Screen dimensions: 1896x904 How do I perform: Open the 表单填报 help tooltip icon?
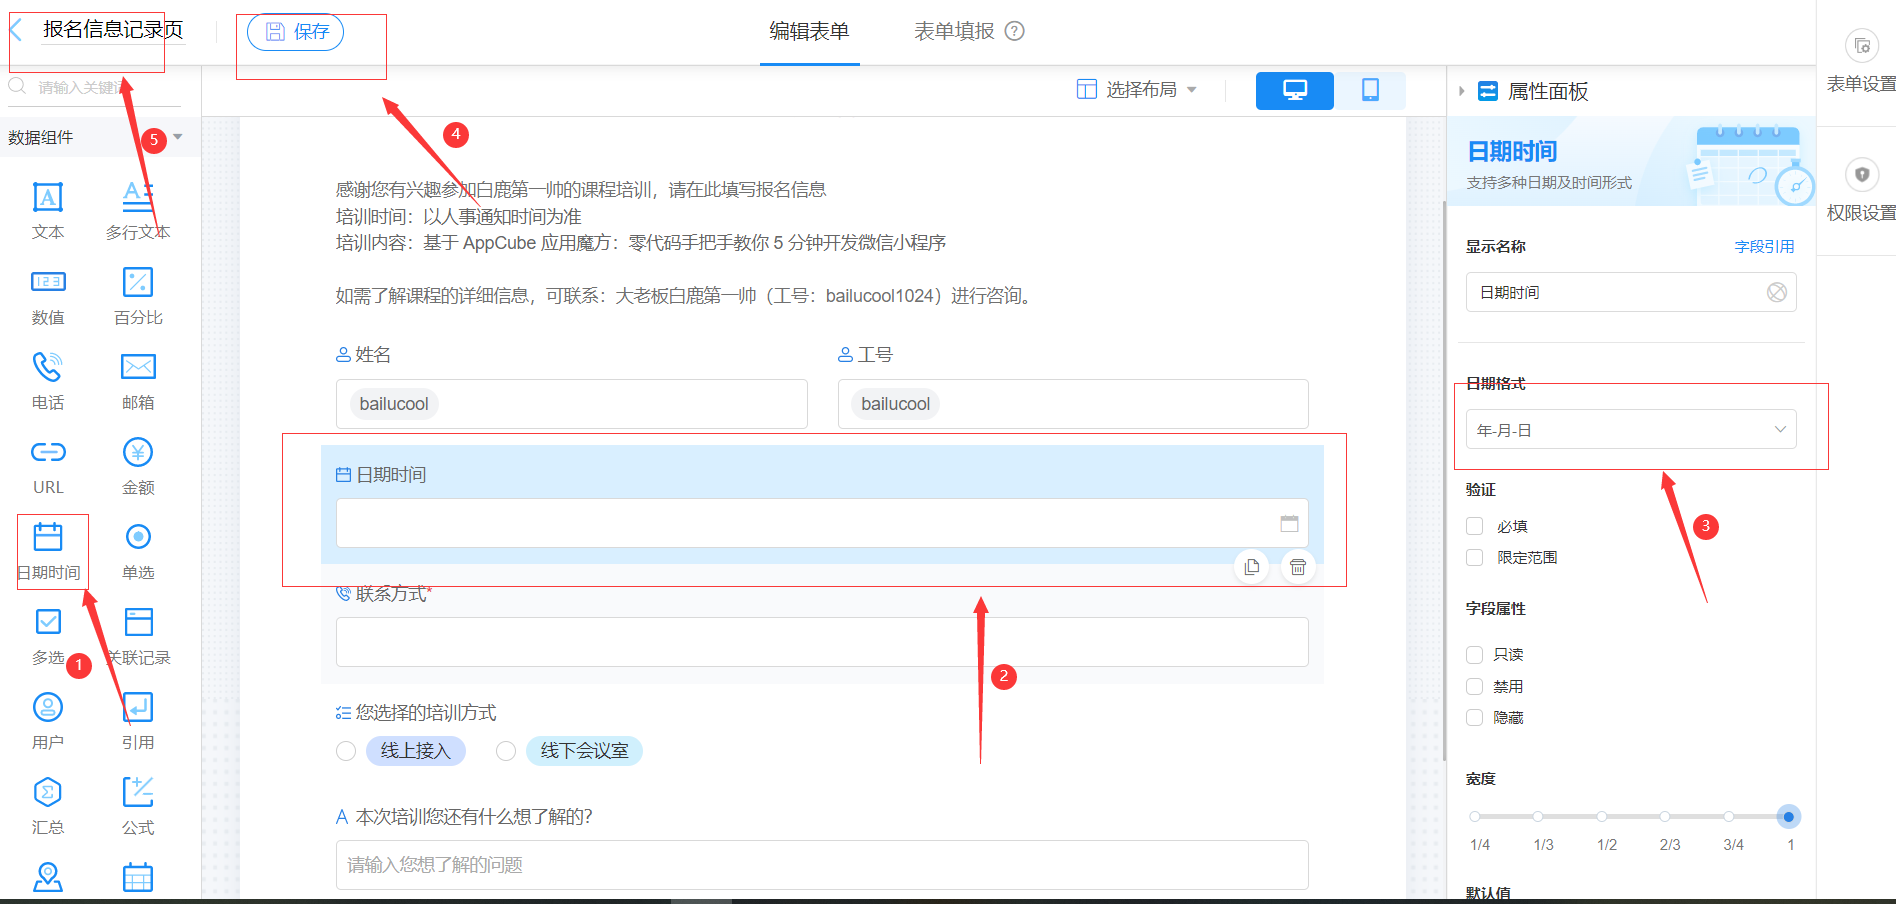pos(1014,31)
